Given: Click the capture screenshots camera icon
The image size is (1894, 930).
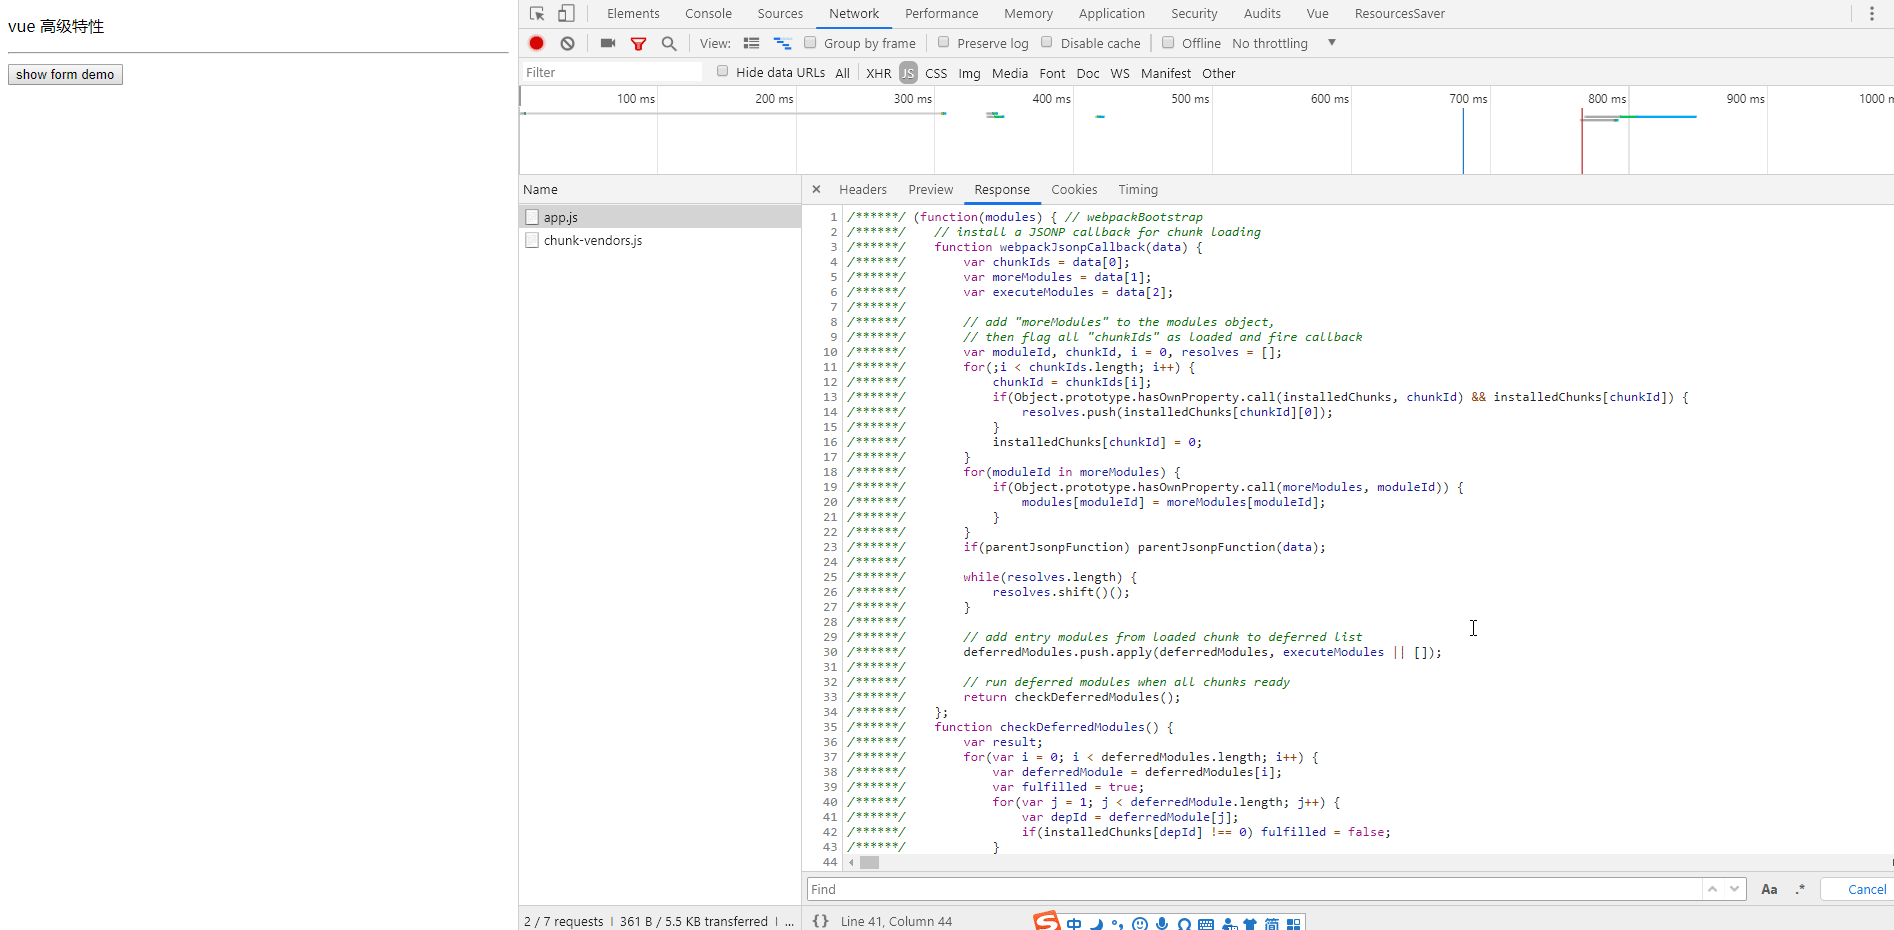Looking at the screenshot, I should click(x=607, y=43).
